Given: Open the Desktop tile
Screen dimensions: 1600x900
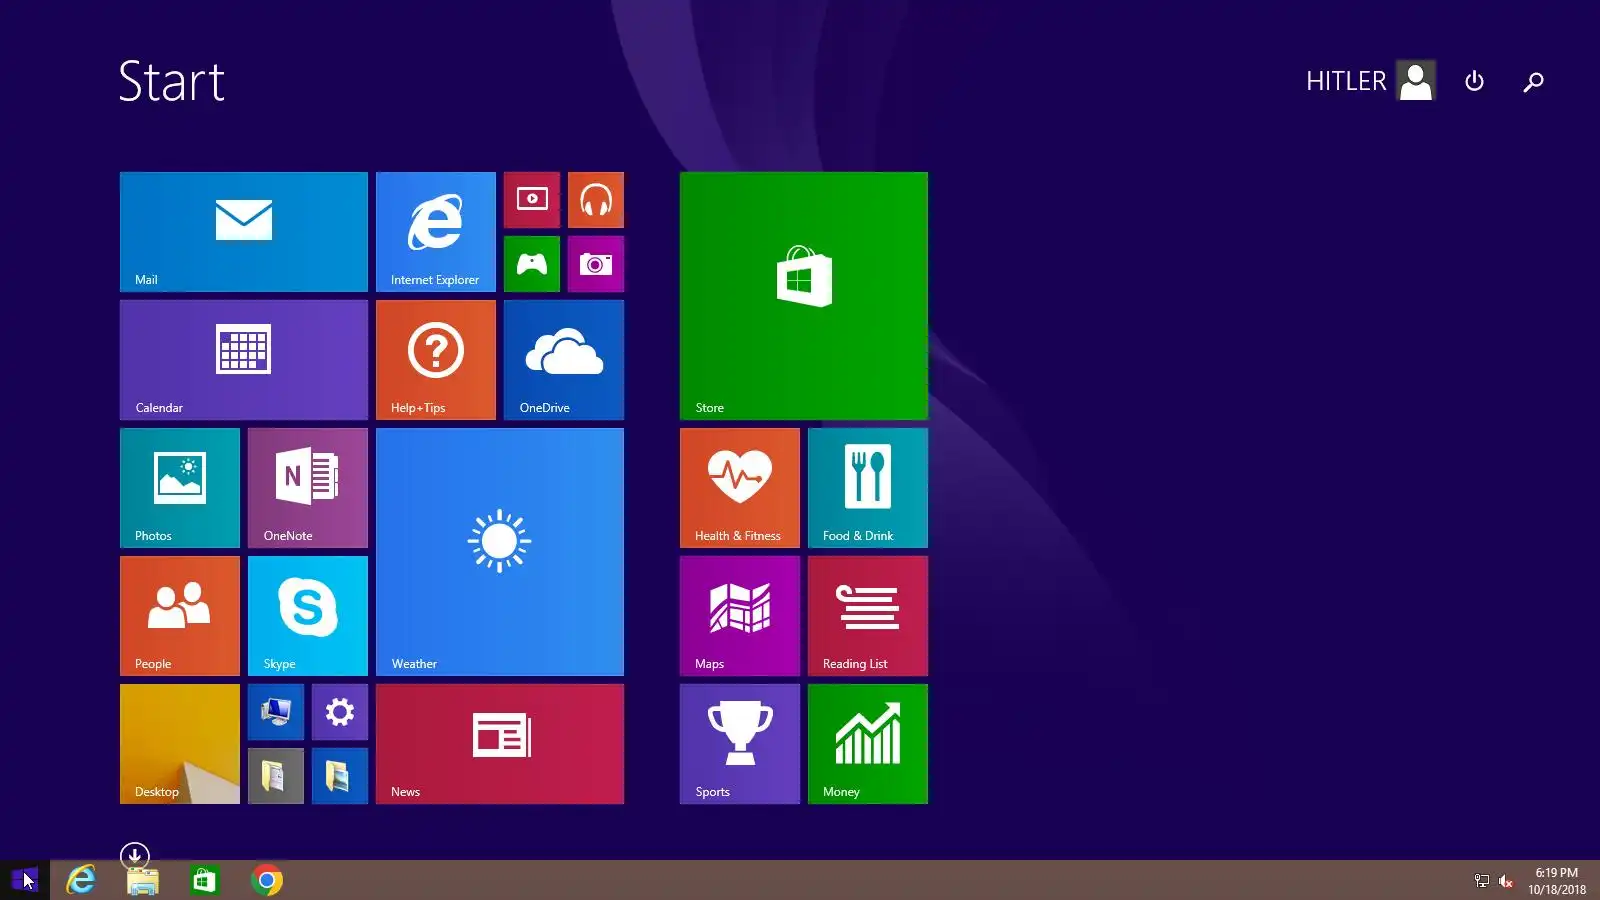Looking at the screenshot, I should click(x=180, y=744).
